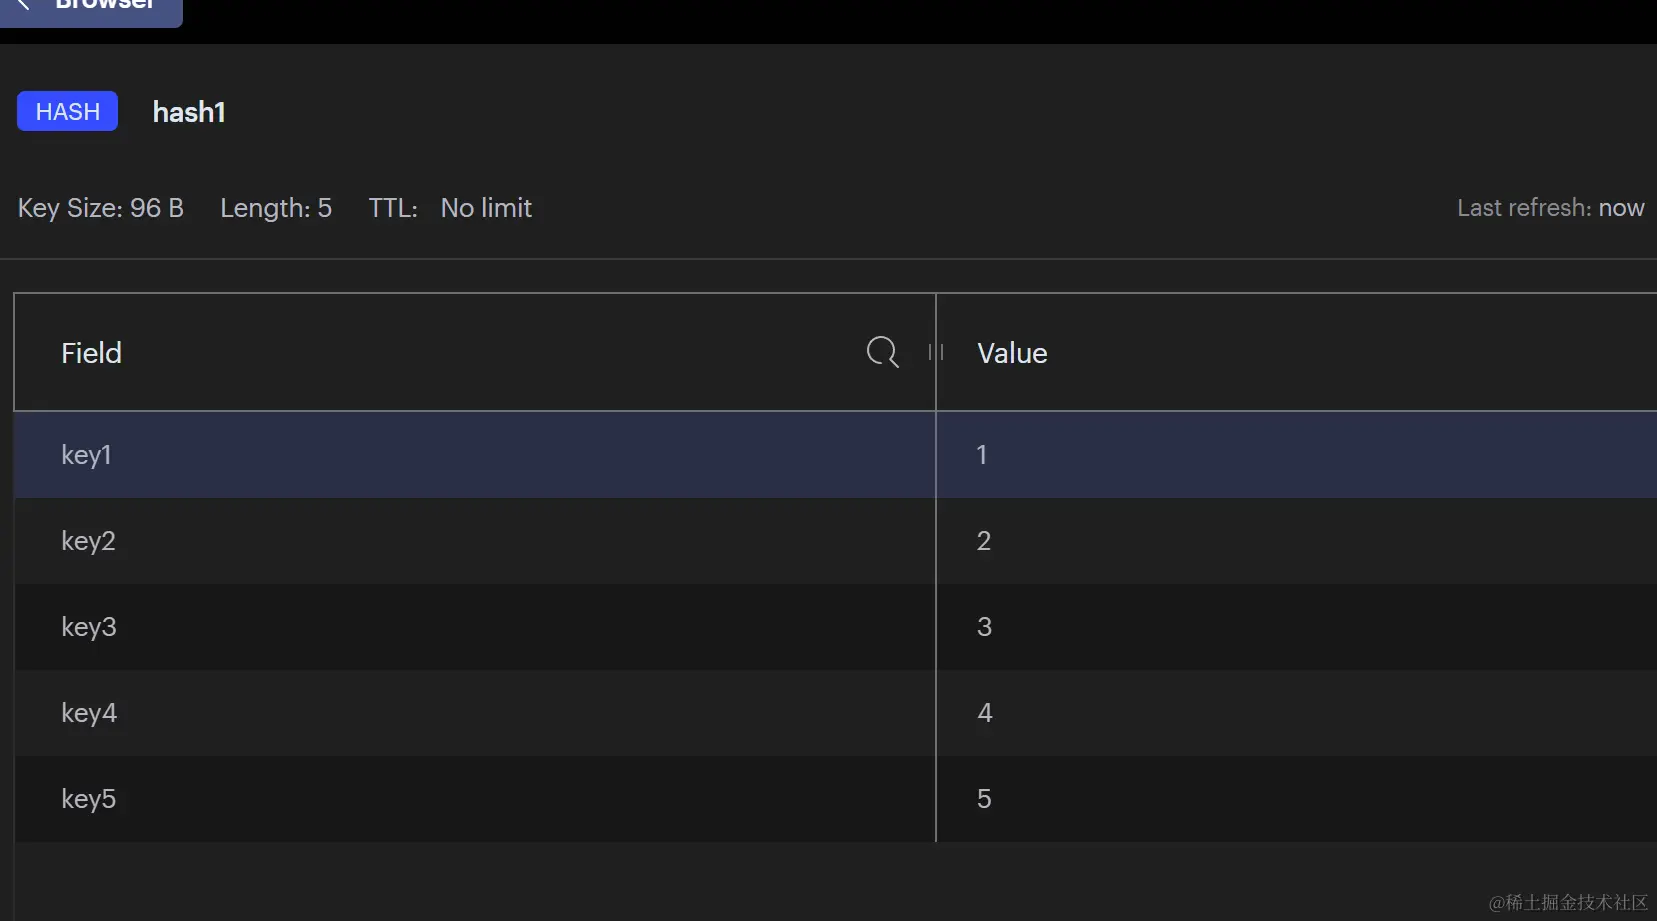Click value 3 of key3
The image size is (1657, 921).
[984, 627]
